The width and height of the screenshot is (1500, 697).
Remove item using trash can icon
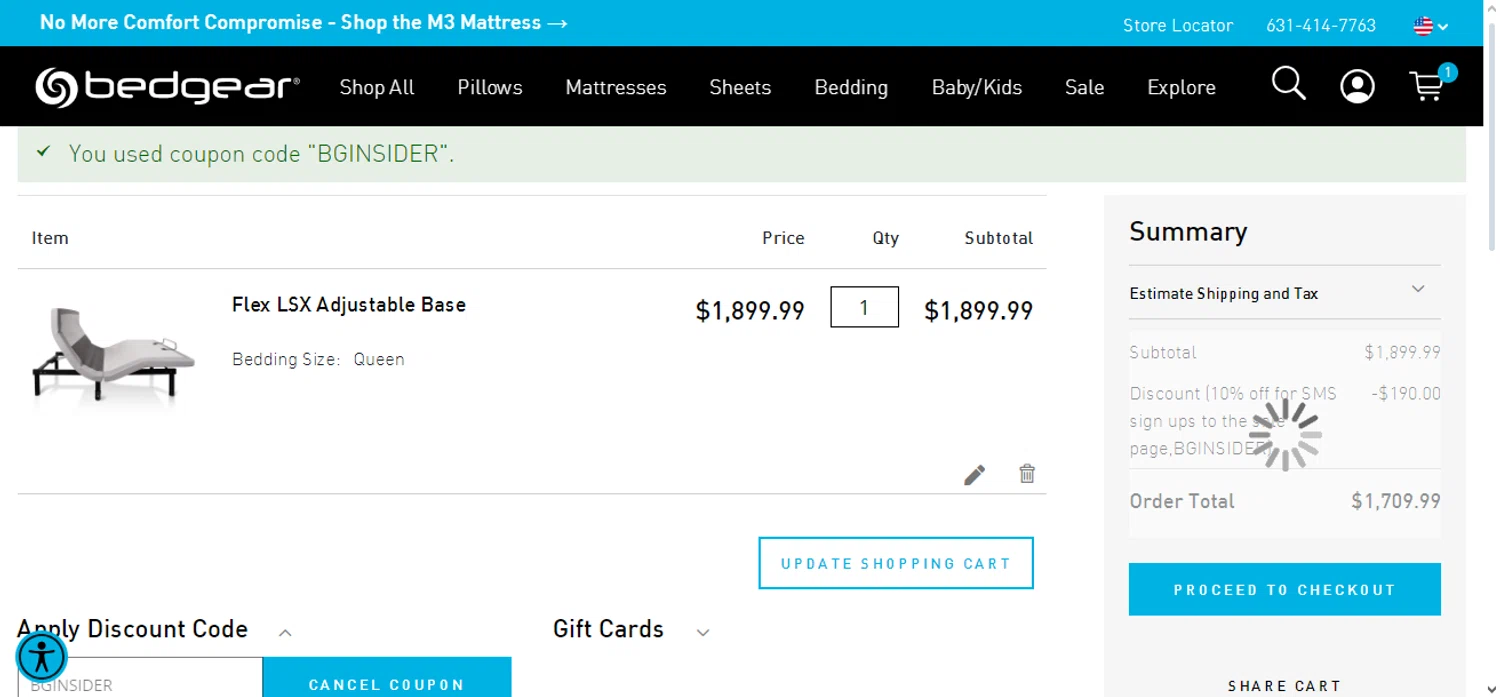(x=1027, y=474)
